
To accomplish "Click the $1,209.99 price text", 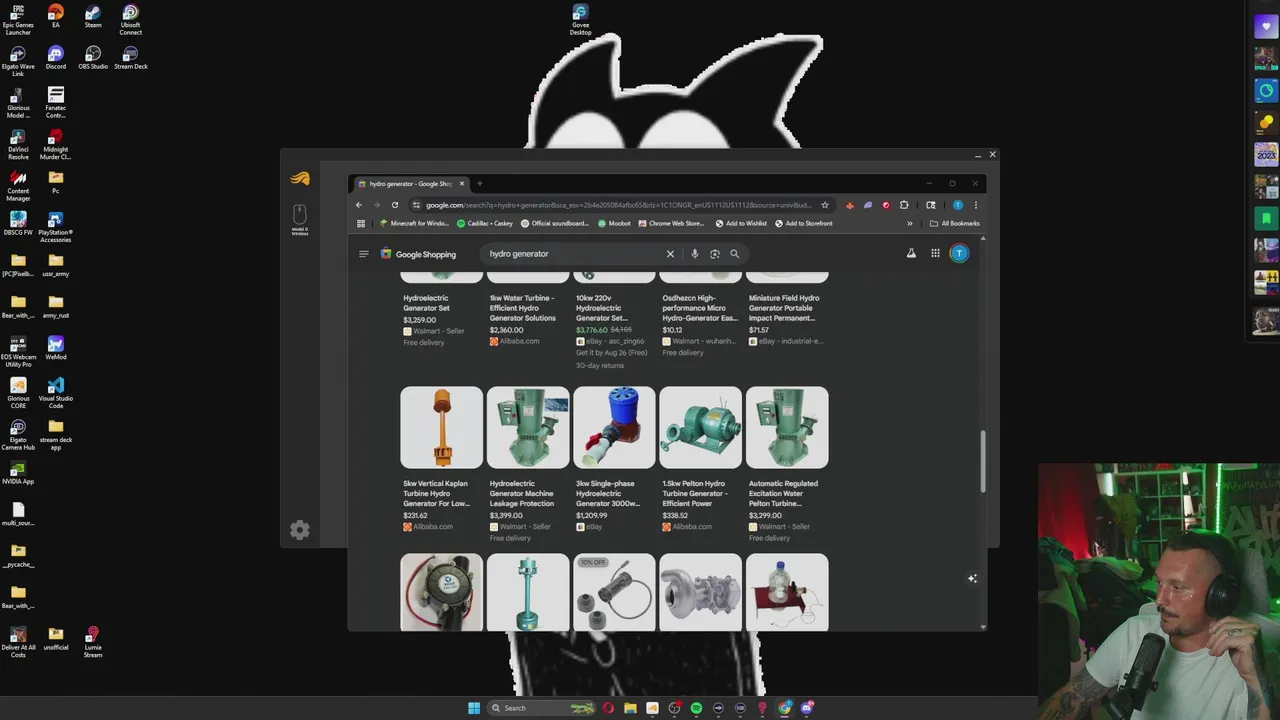I will click(x=592, y=516).
